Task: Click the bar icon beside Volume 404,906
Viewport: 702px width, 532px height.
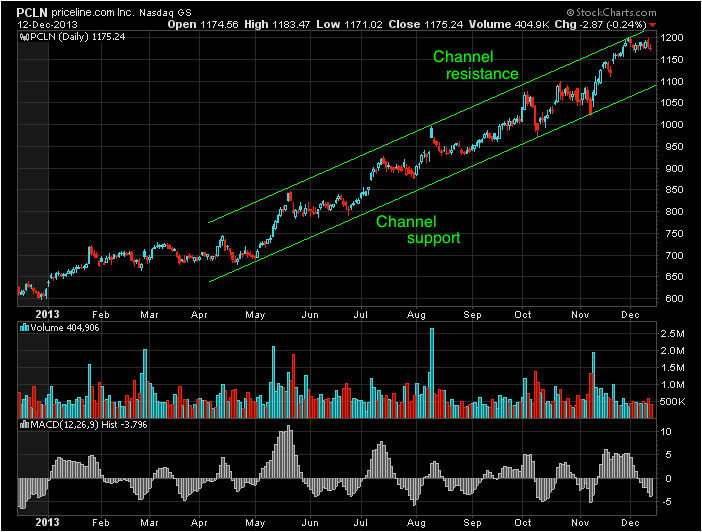Action: click(24, 328)
